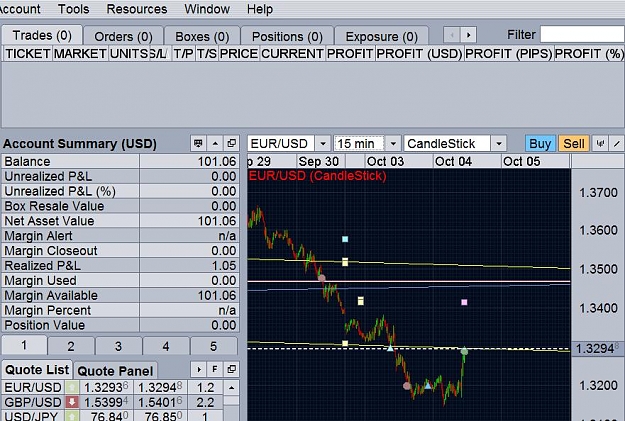
Task: Sort trades by the CURRENT column
Action: coord(292,53)
